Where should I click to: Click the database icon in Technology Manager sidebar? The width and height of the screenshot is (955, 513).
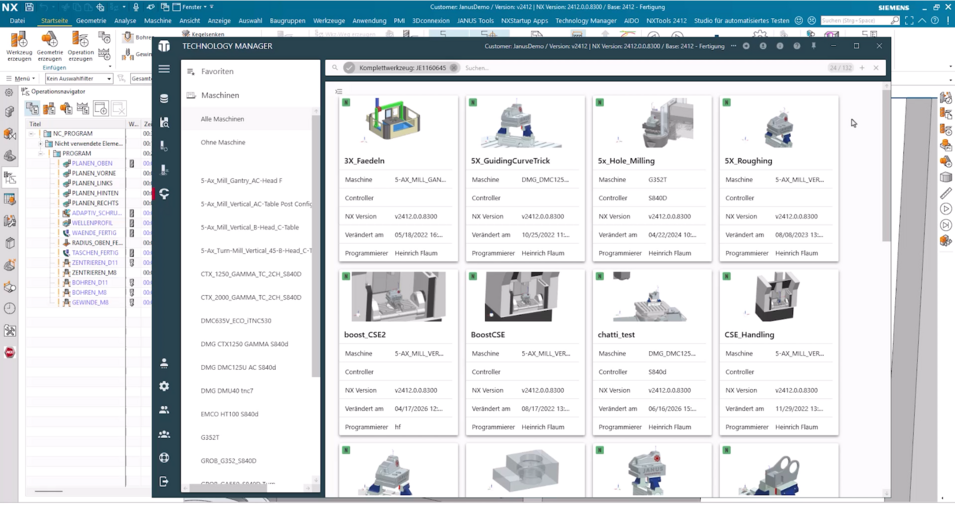[x=164, y=98]
